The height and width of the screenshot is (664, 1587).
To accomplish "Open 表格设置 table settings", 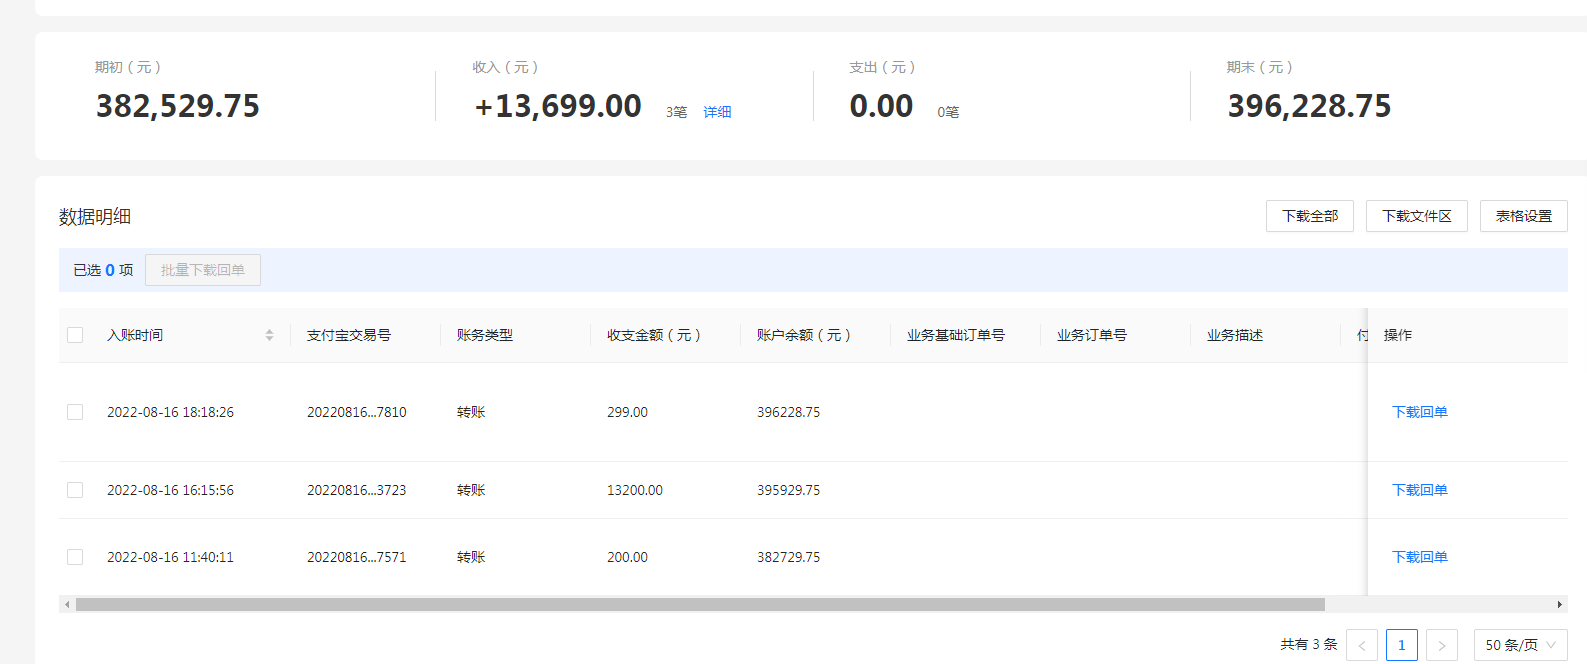I will pos(1524,216).
